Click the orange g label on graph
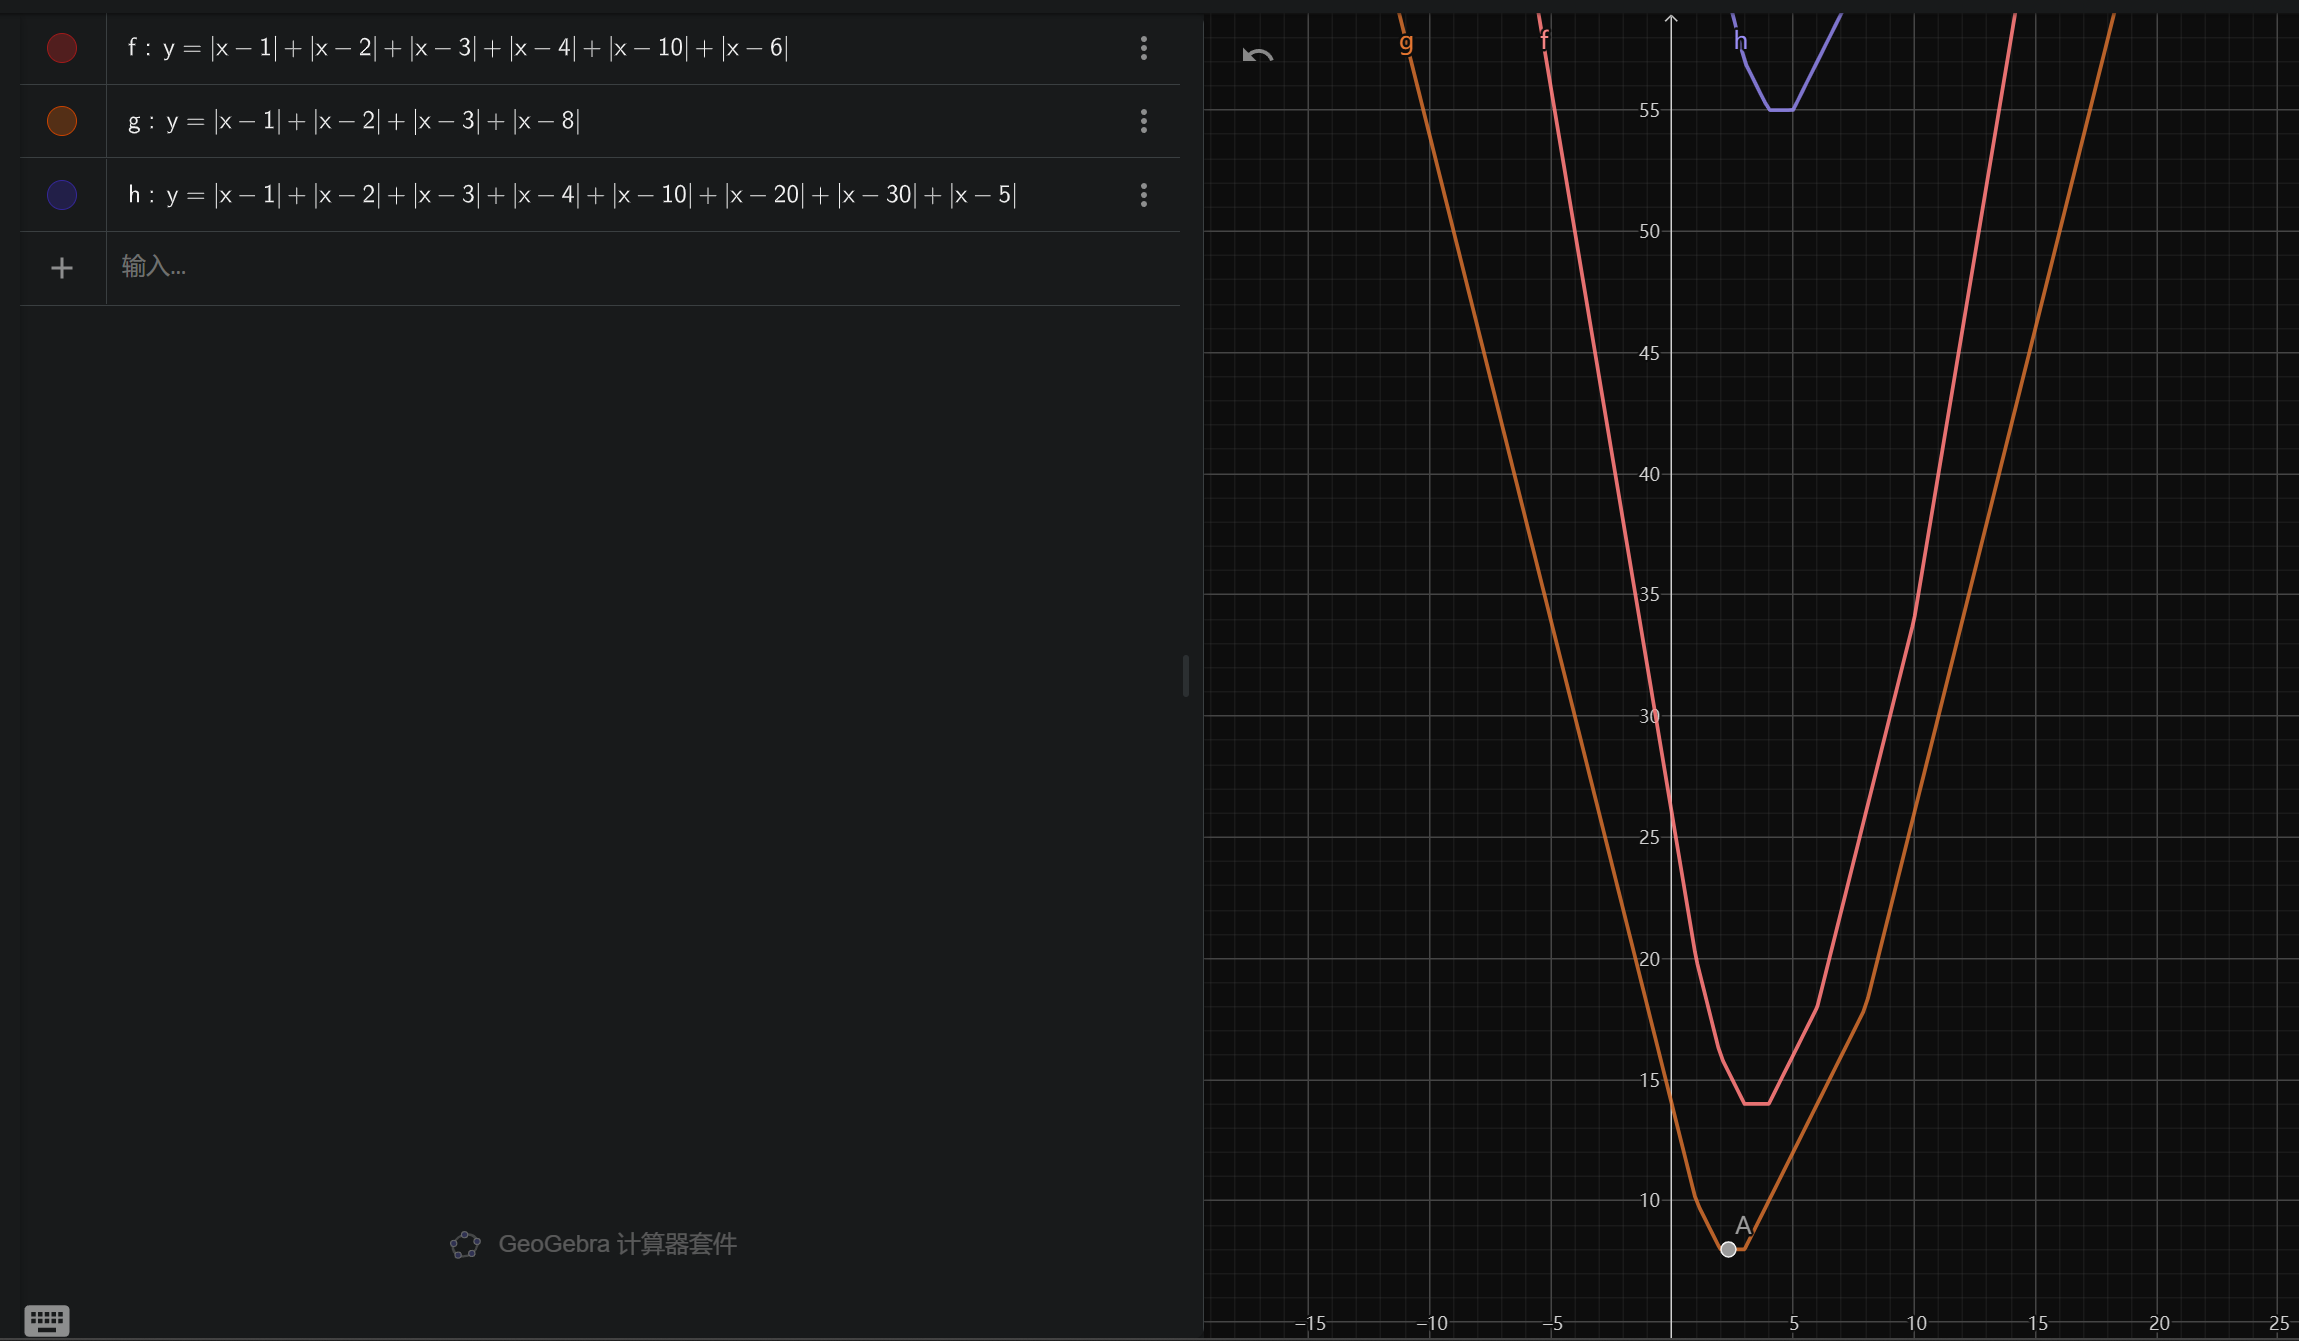The image size is (2299, 1341). 1406,42
